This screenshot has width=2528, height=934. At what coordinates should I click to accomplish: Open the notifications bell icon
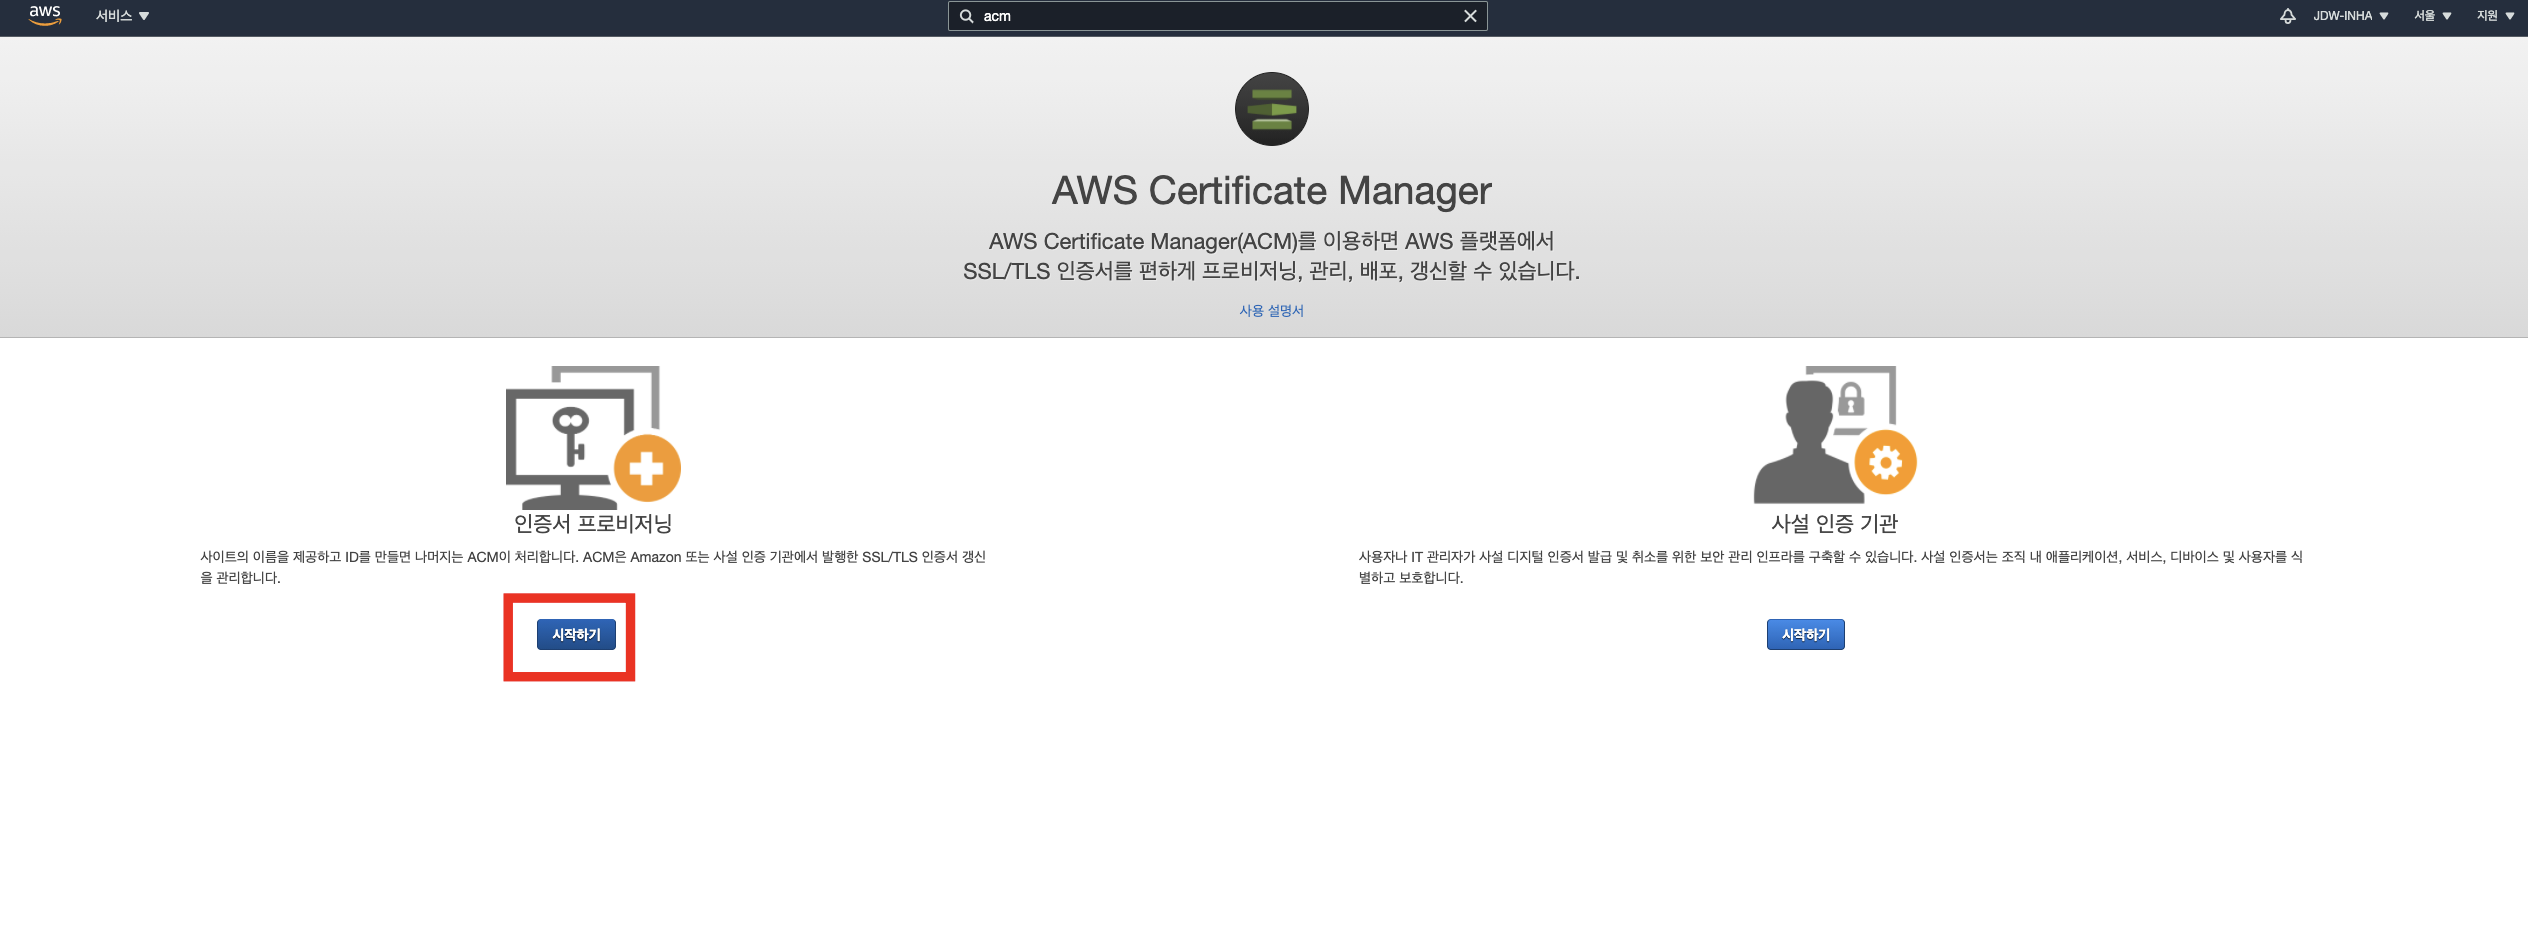tap(2287, 16)
